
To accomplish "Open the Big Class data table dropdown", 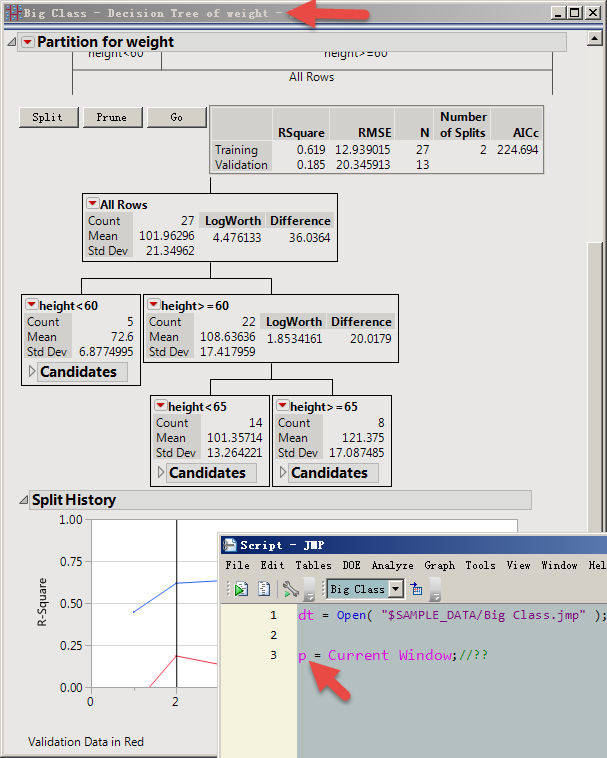I will coord(396,589).
